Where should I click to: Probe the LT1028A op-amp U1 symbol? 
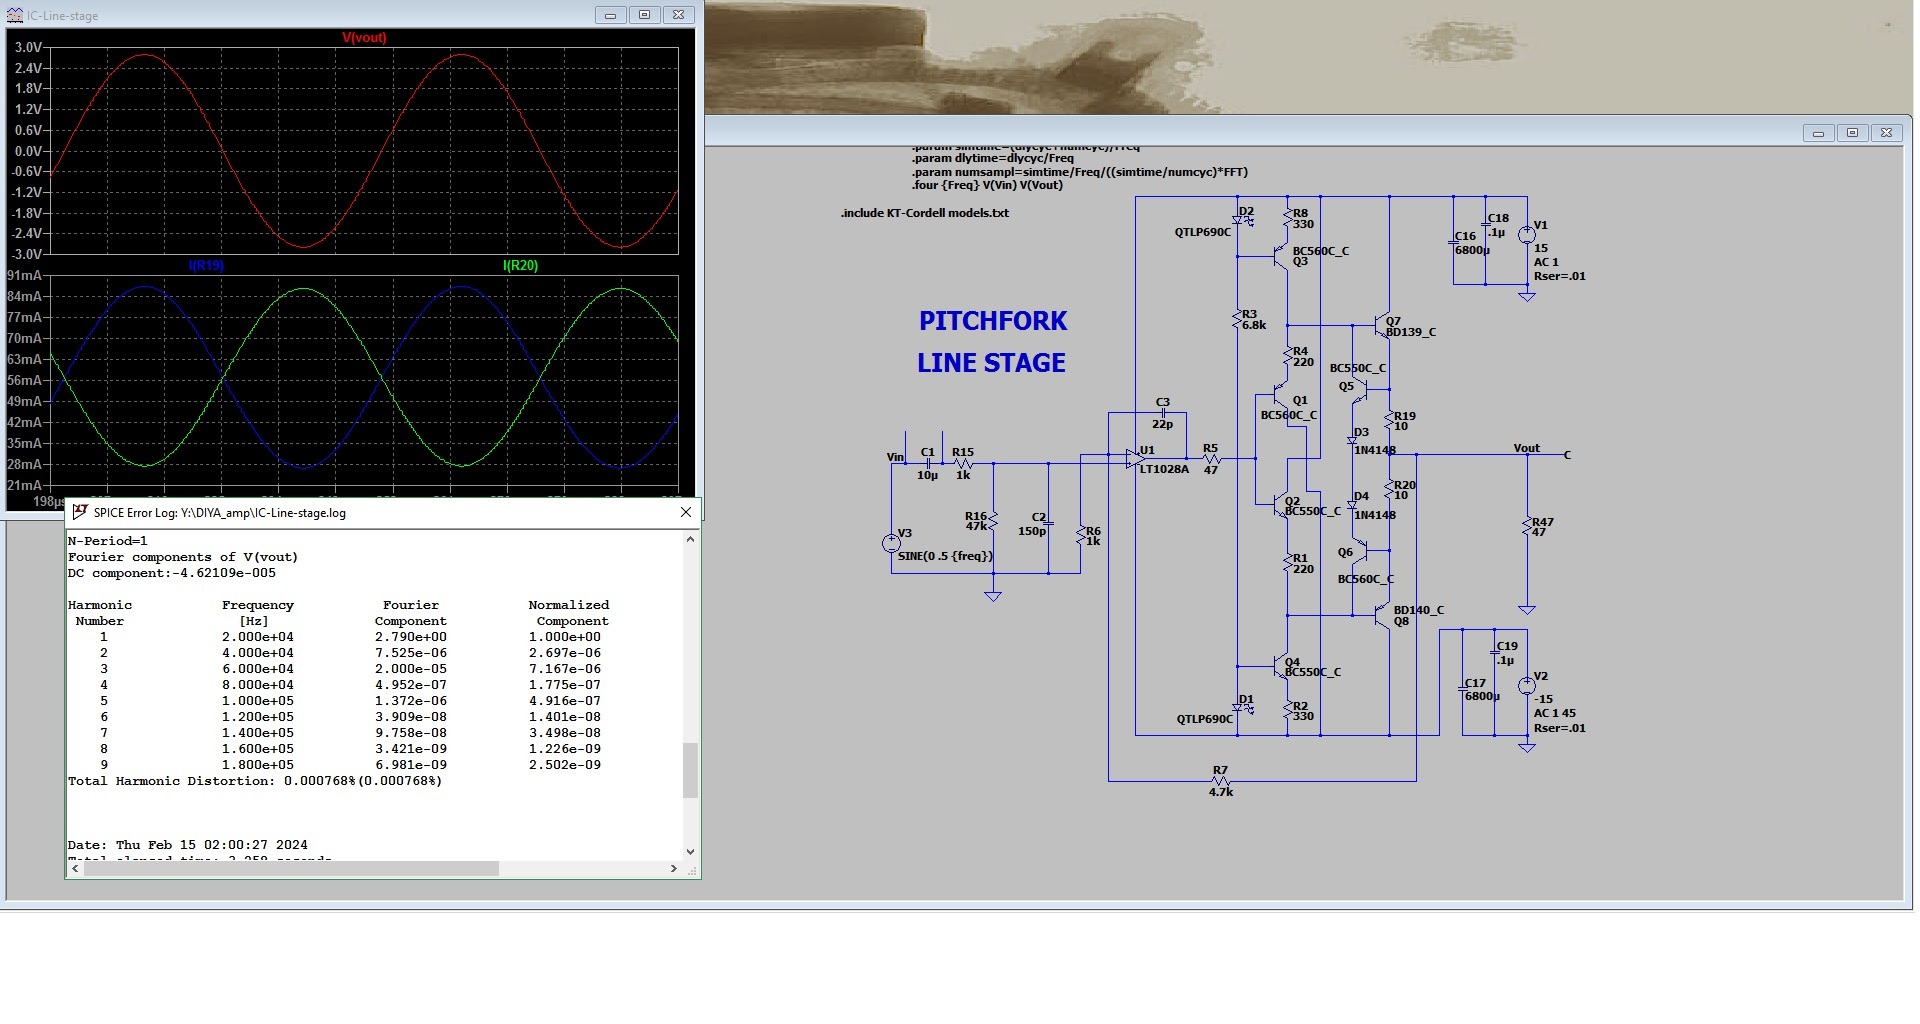(1134, 458)
